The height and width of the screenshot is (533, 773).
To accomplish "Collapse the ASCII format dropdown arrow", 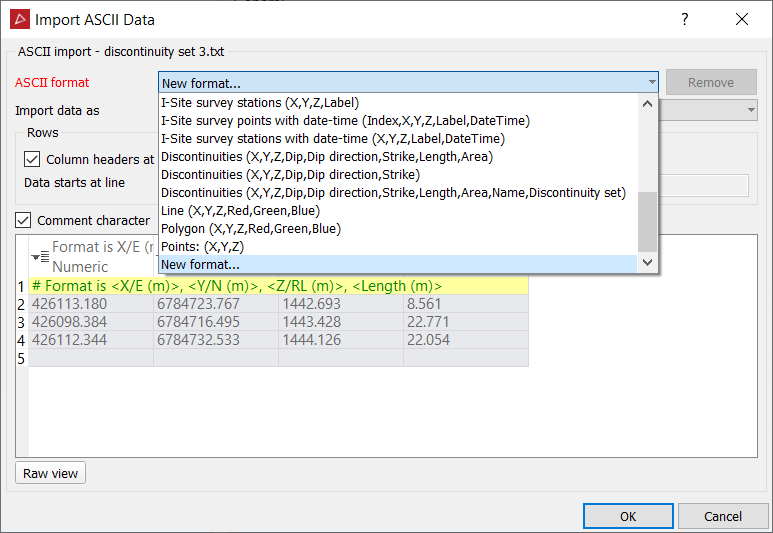I will (x=651, y=84).
